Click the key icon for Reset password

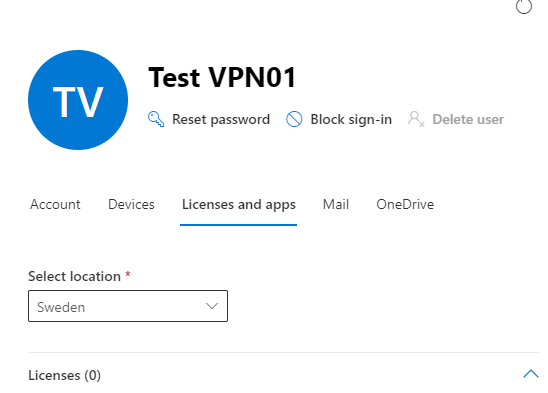[x=156, y=119]
